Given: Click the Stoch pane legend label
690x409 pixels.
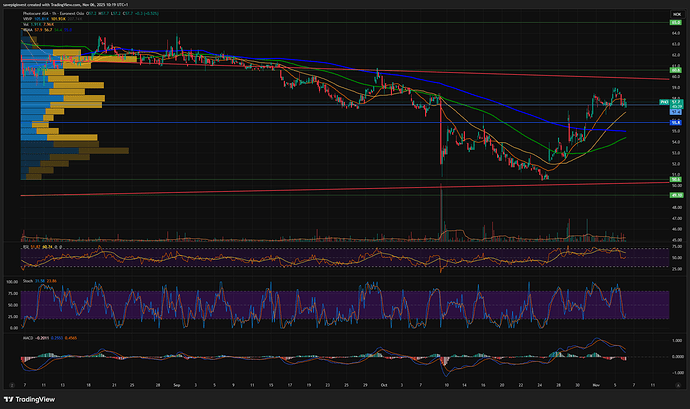Looking at the screenshot, I should click(x=27, y=280).
